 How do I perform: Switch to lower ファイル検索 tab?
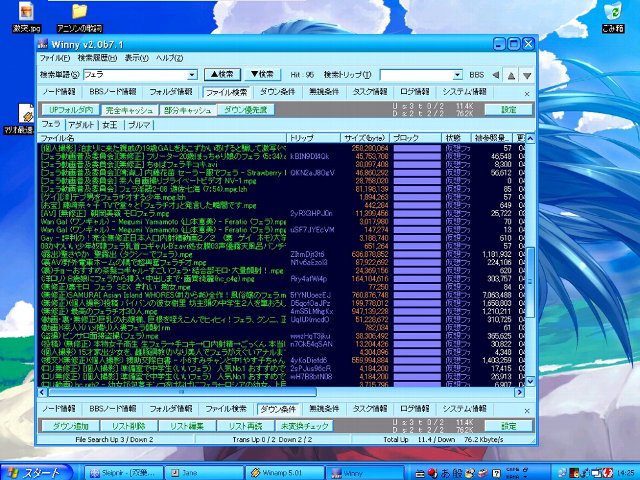226,409
